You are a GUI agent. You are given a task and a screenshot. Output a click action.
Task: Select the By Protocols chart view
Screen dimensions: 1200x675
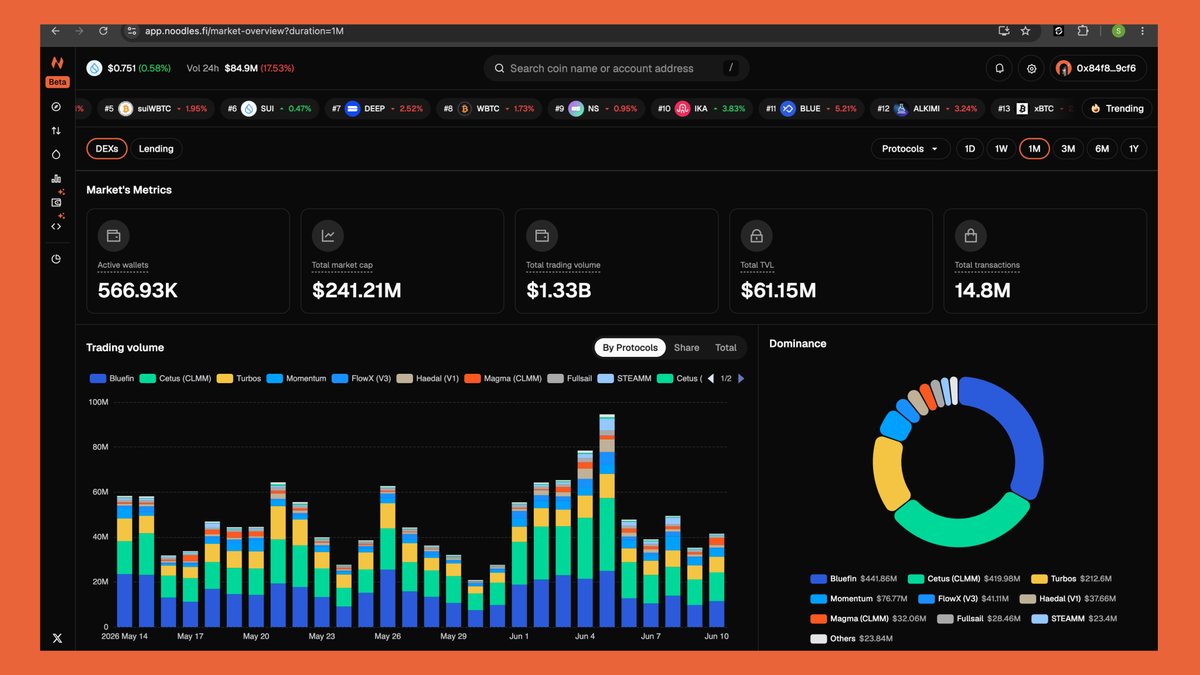pyautogui.click(x=630, y=348)
